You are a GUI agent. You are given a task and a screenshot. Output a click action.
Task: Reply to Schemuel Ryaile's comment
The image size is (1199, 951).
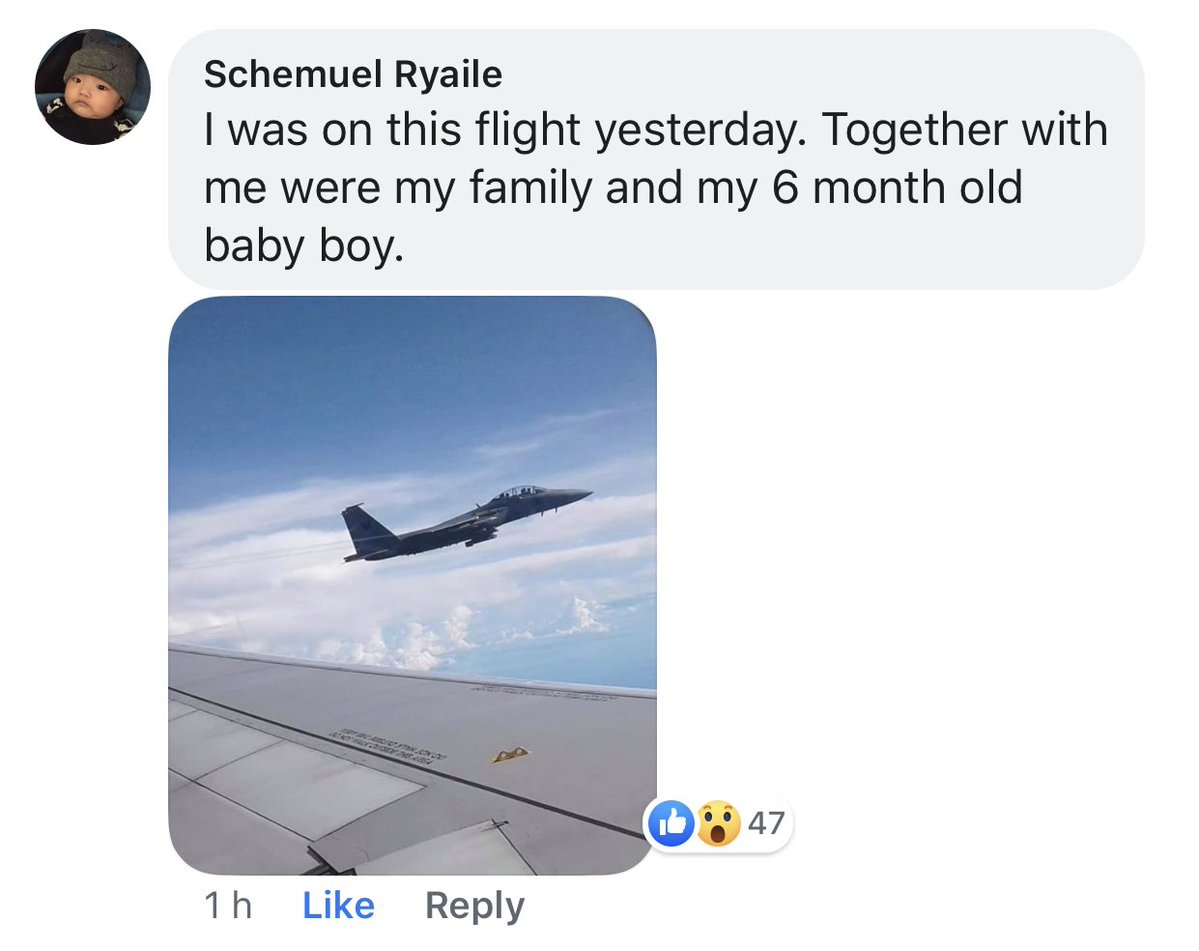click(475, 907)
